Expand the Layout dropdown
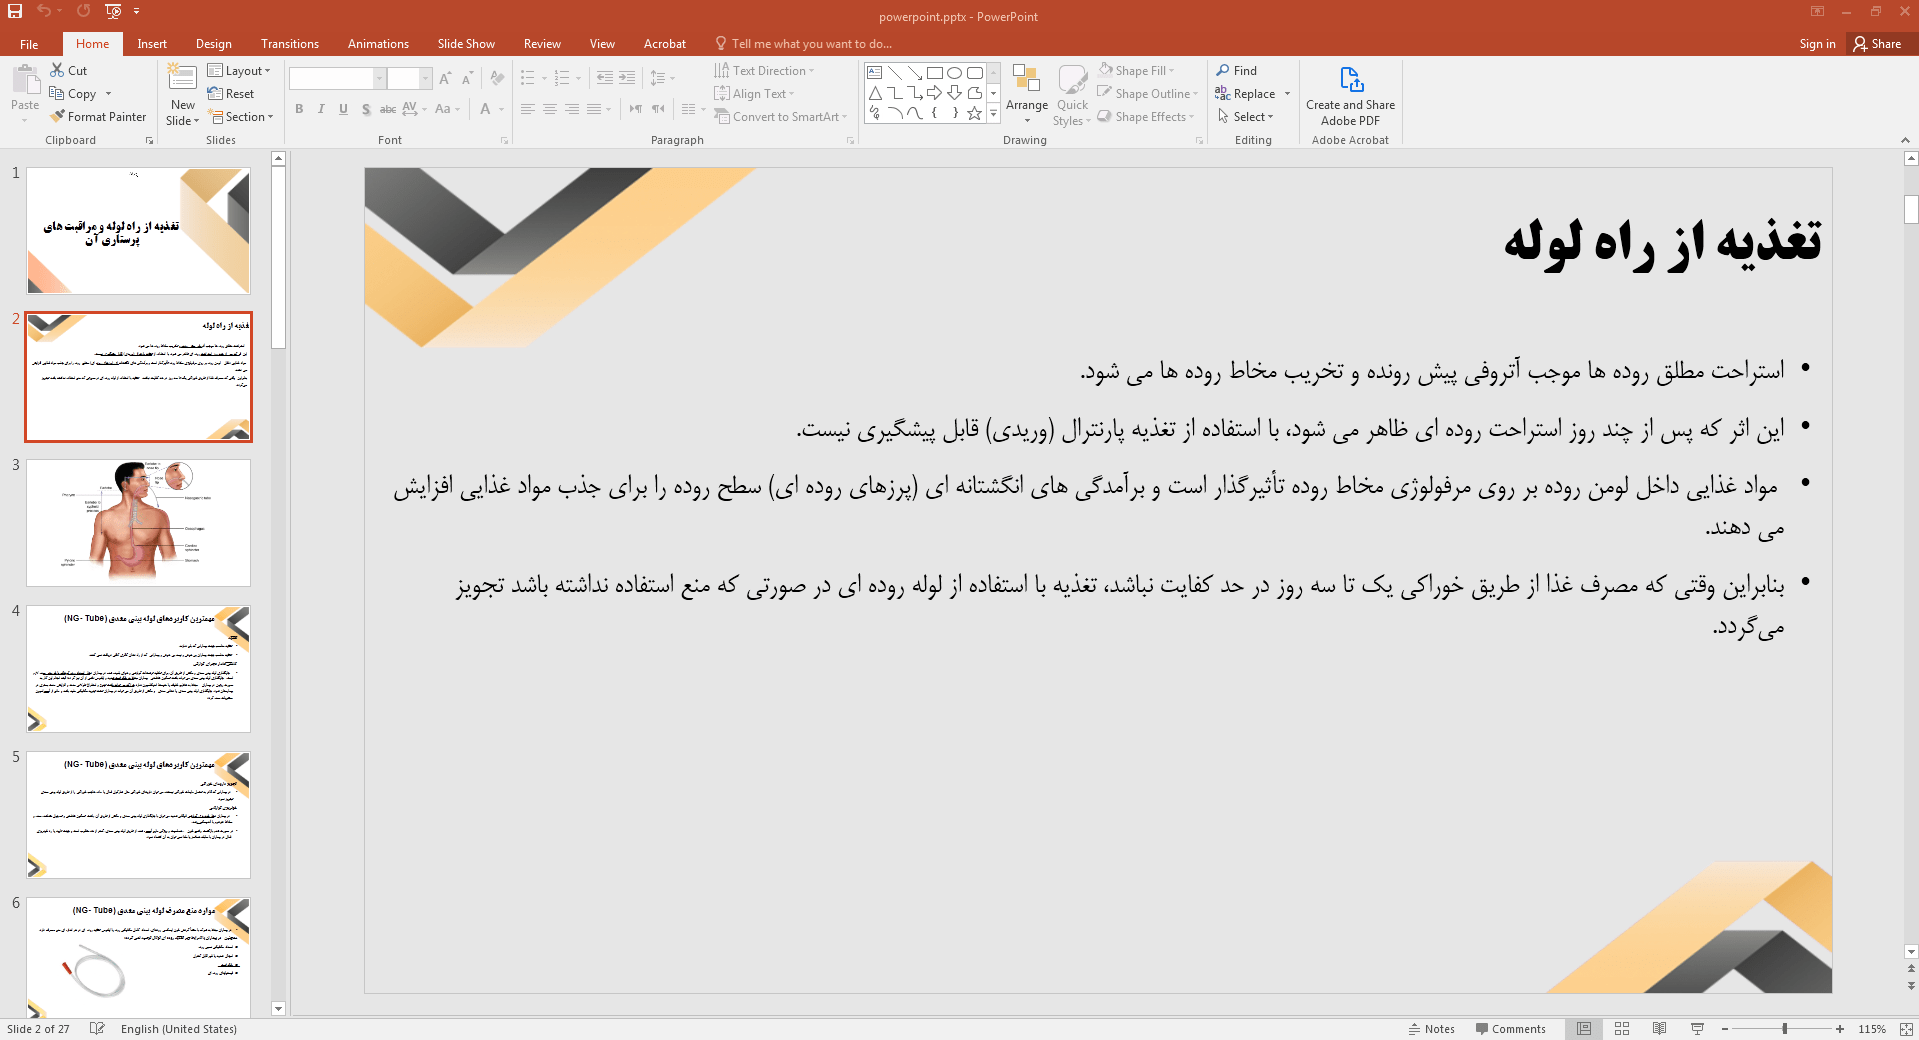1919x1040 pixels. [x=239, y=71]
